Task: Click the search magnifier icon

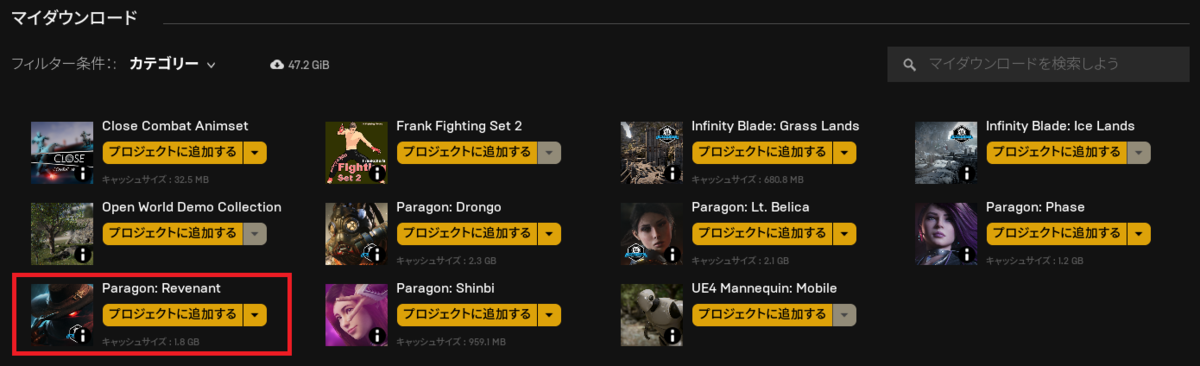Action: (910, 65)
